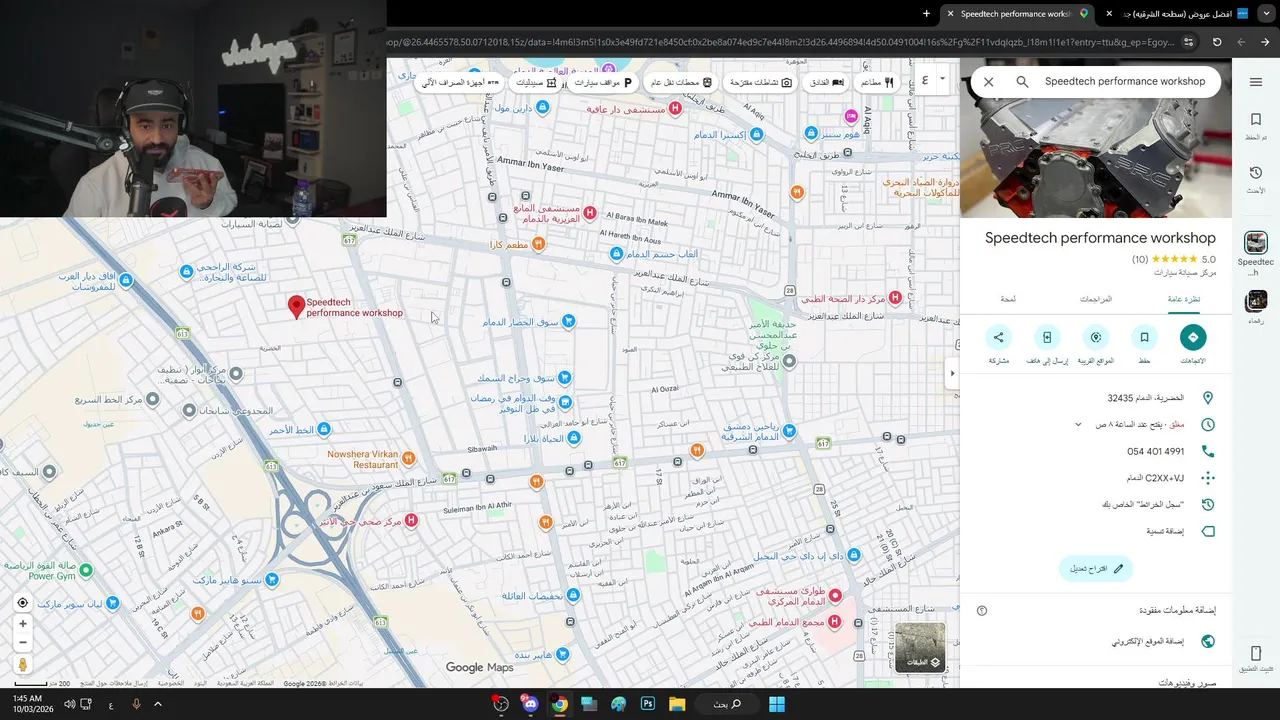Image resolution: width=1280 pixels, height=720 pixels.
Task: Click the Send to phone icon
Action: (x=1047, y=338)
